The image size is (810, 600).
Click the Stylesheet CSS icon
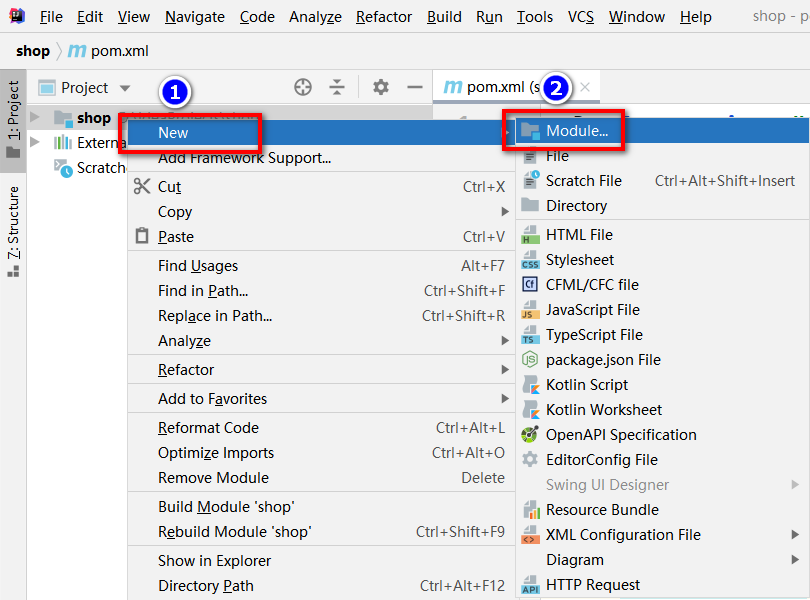pyautogui.click(x=530, y=259)
